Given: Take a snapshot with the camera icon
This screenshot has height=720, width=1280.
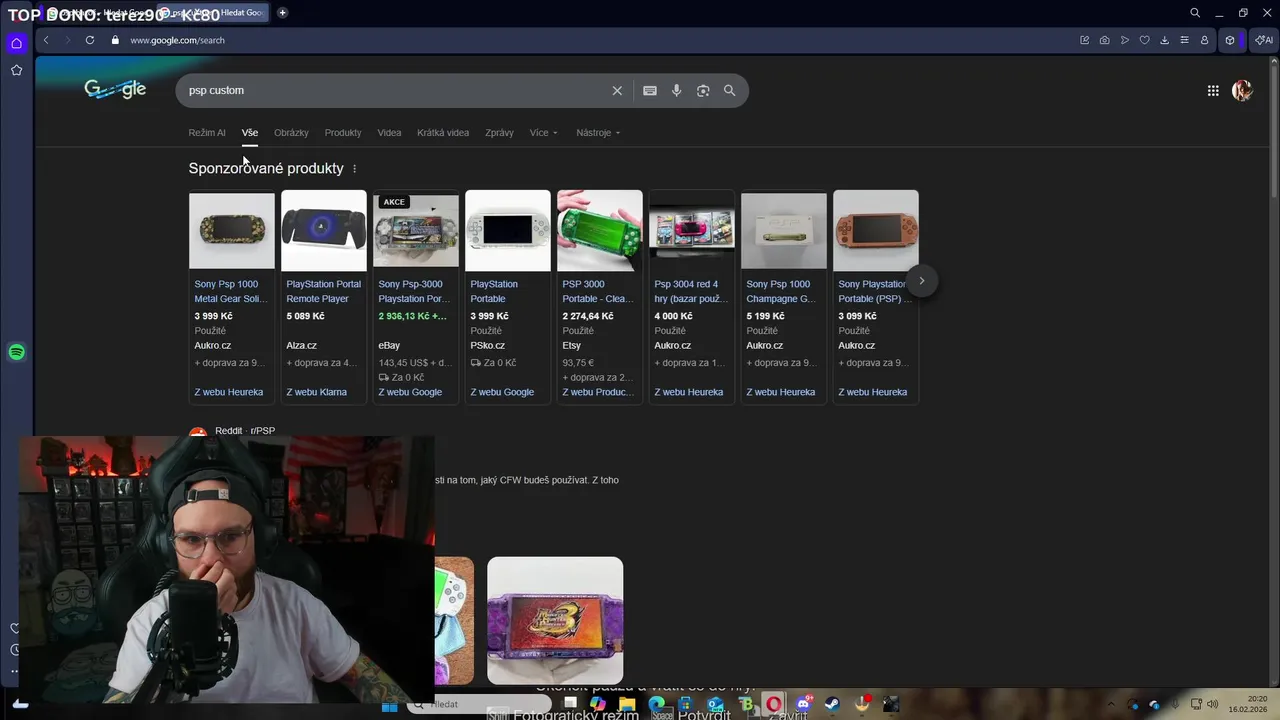Looking at the screenshot, I should 1104,40.
